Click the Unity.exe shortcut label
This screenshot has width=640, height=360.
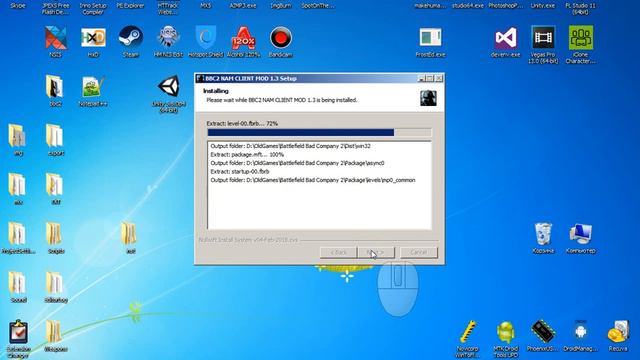tap(543, 6)
